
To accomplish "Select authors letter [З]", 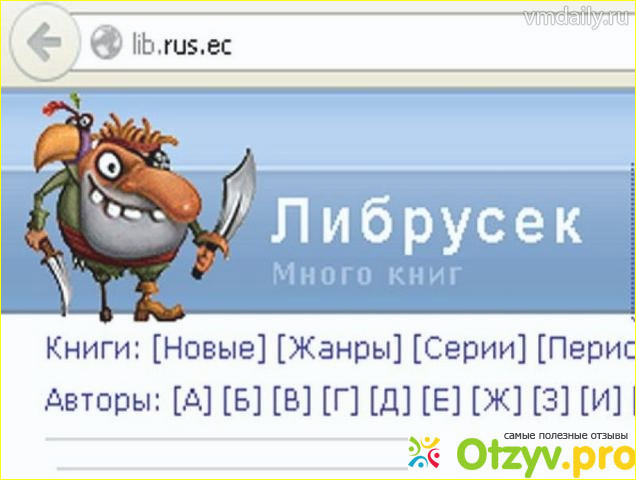I will 551,401.
